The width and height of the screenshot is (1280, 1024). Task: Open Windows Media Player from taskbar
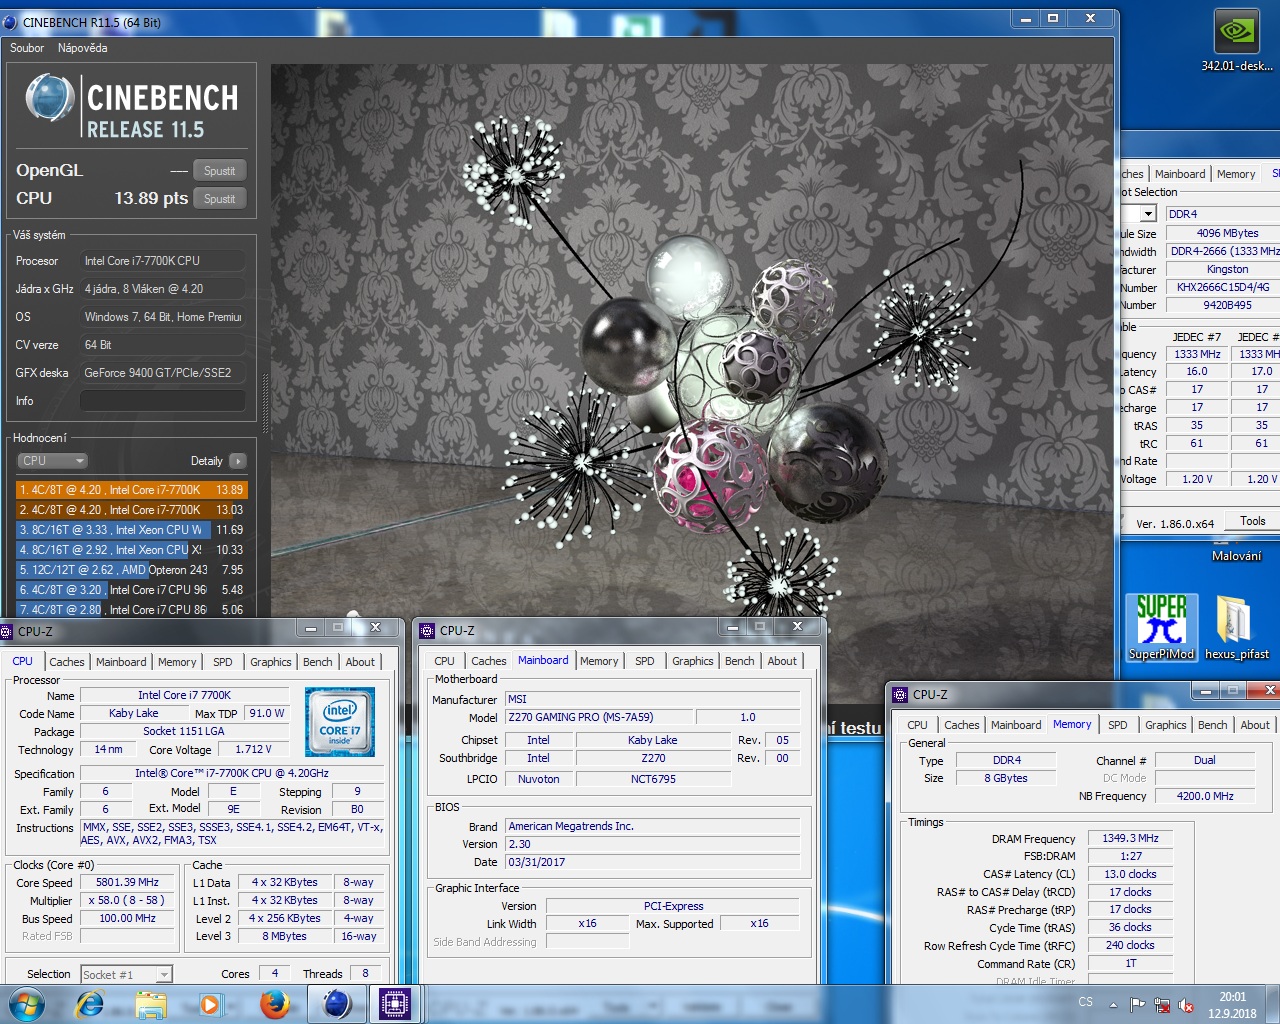pos(210,1004)
